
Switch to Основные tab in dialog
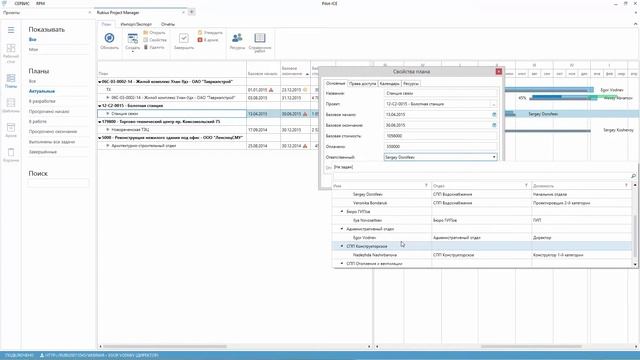coord(336,83)
